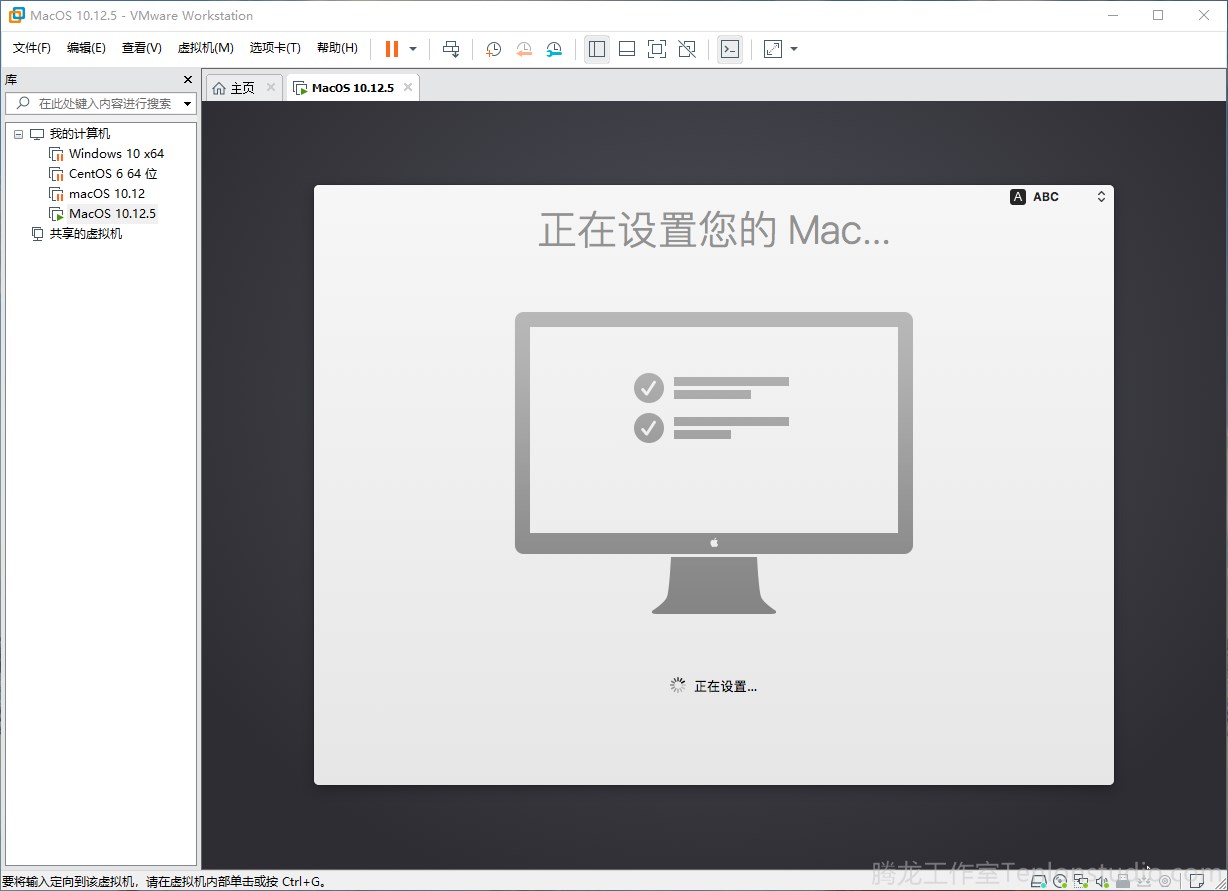1228x891 pixels.
Task: Pause the running virtual machine
Action: [x=392, y=49]
